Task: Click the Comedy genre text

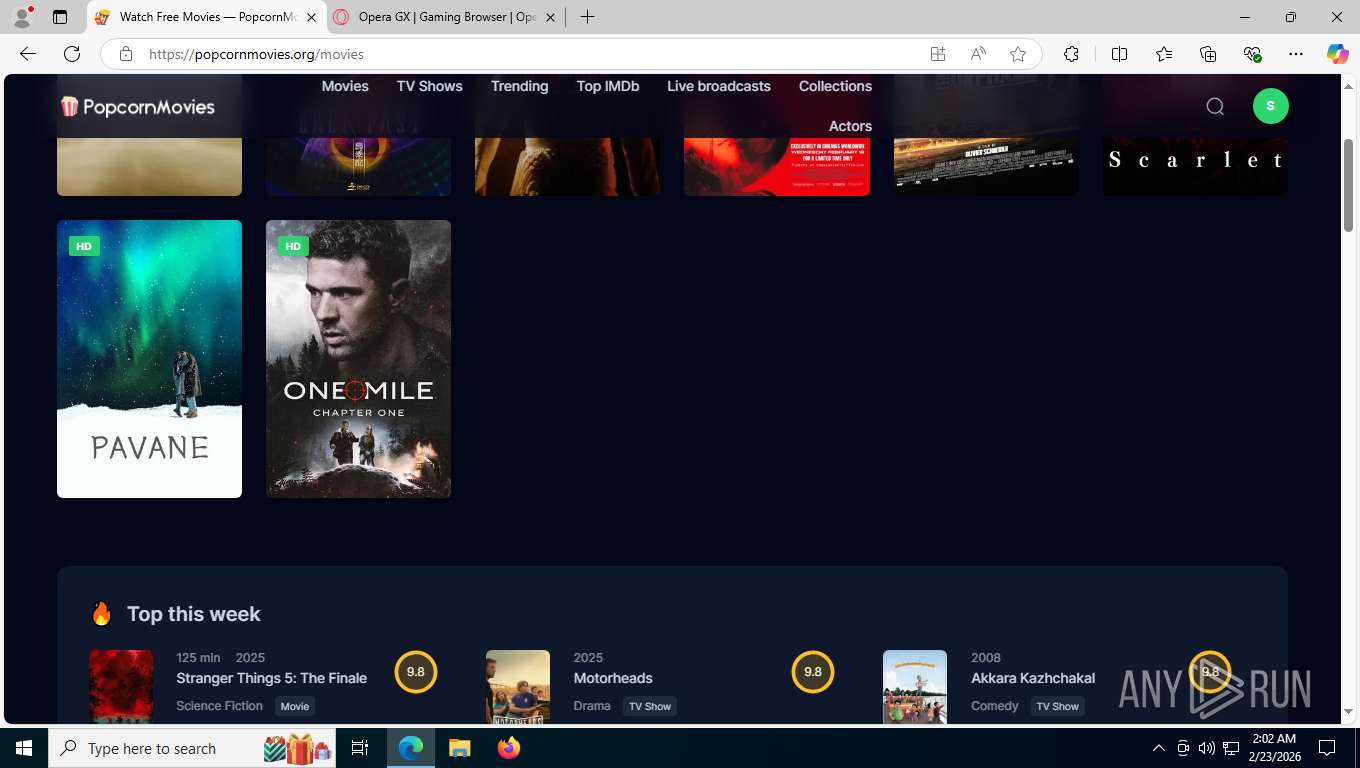Action: [x=995, y=706]
